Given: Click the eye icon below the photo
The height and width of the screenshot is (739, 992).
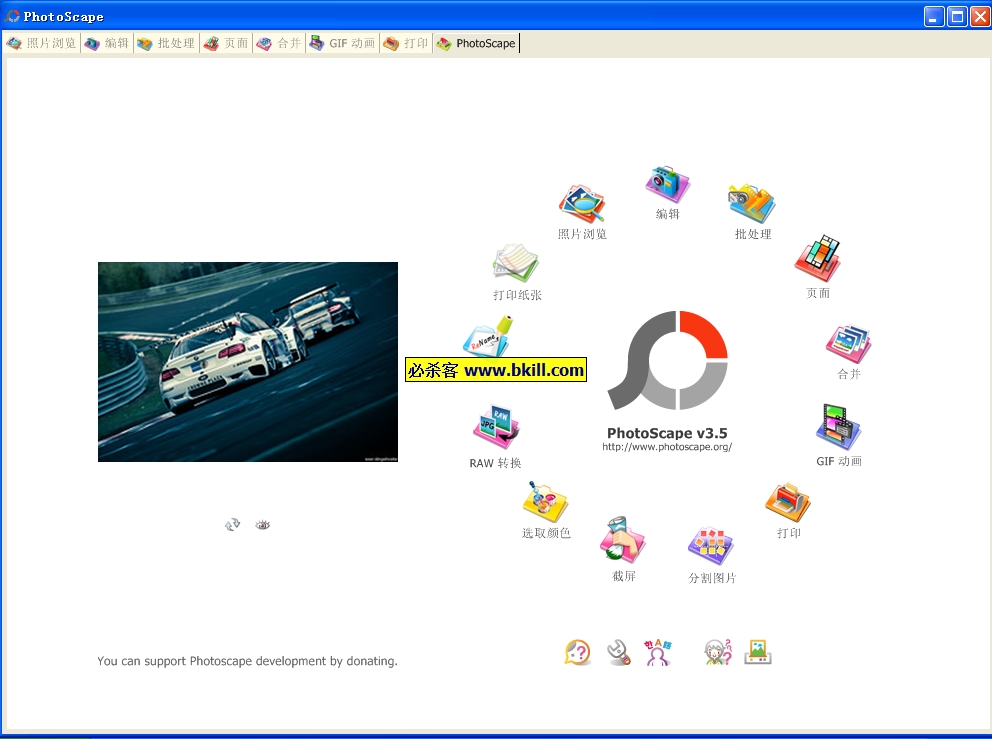Looking at the screenshot, I should click(x=263, y=525).
